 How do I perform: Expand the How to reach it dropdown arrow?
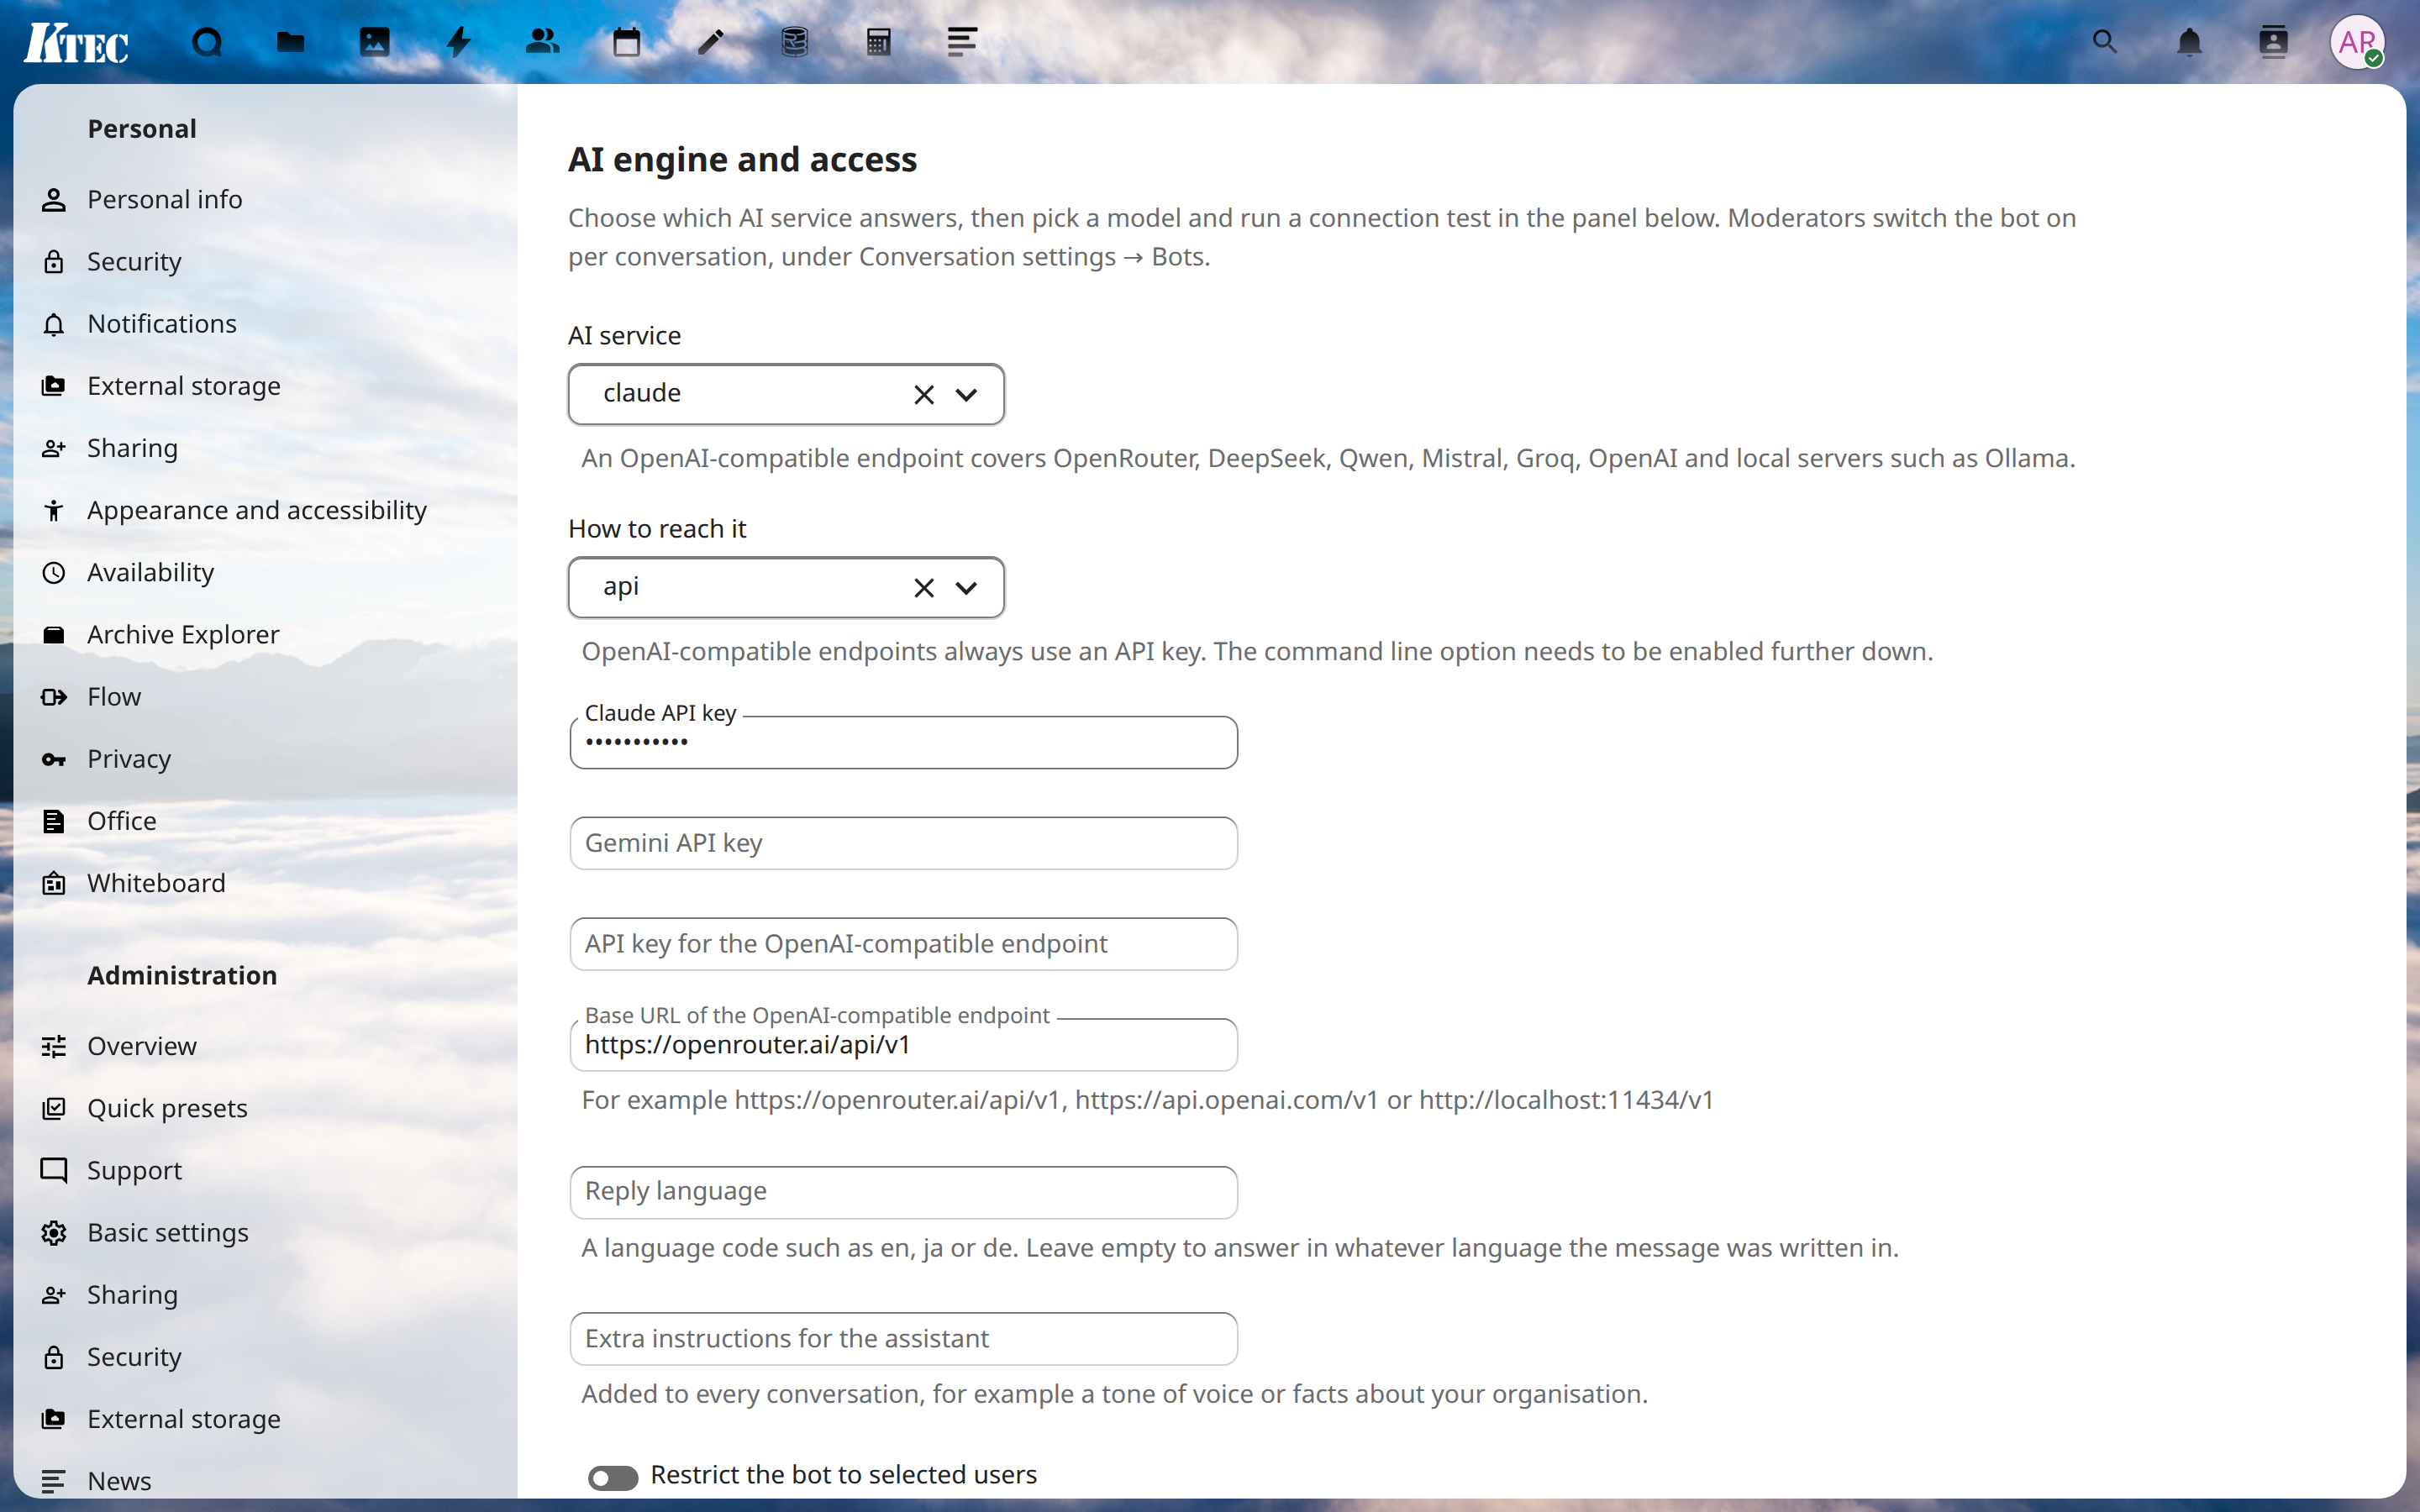click(966, 588)
